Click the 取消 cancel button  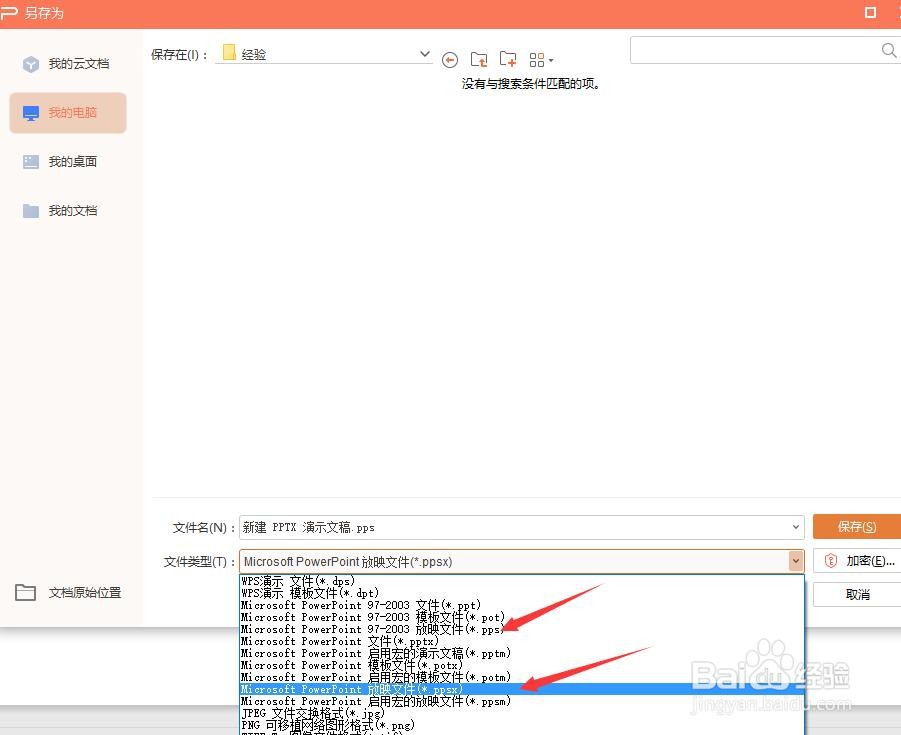tap(857, 594)
